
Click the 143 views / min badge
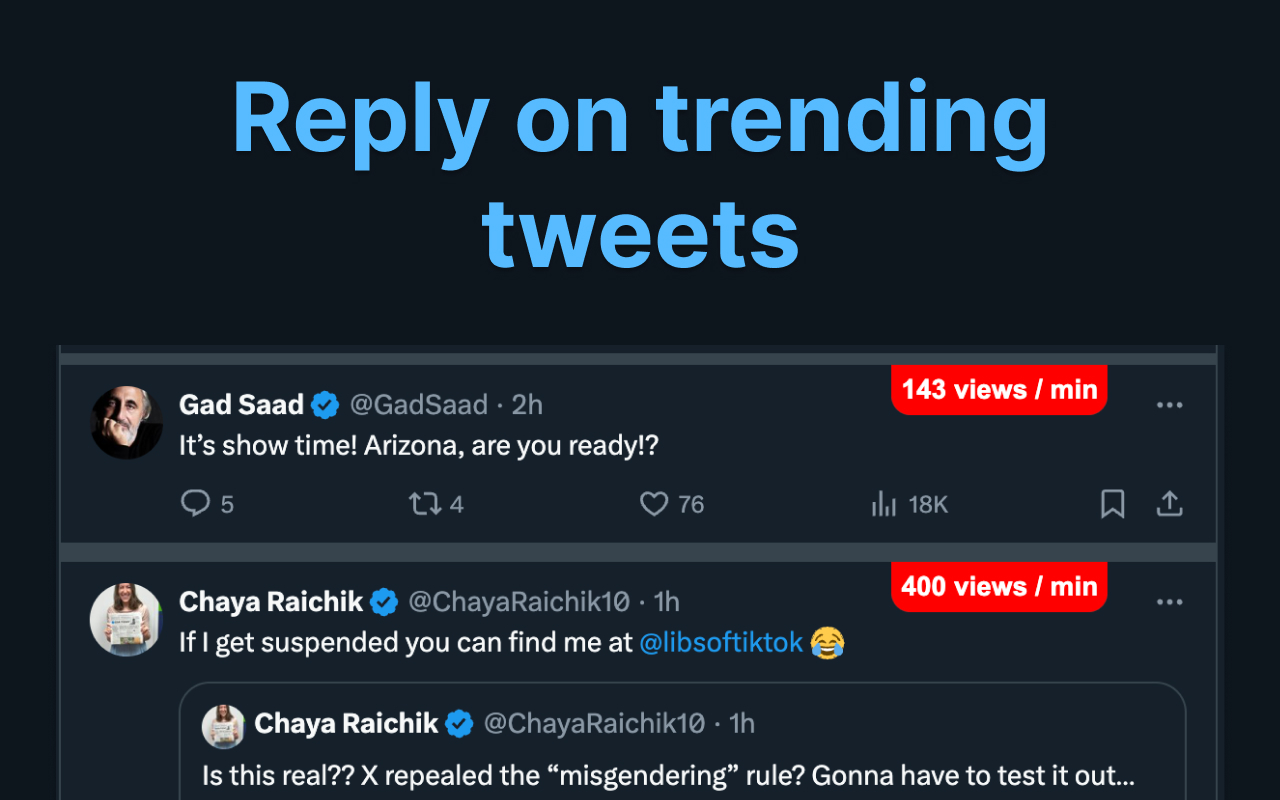[x=999, y=390]
